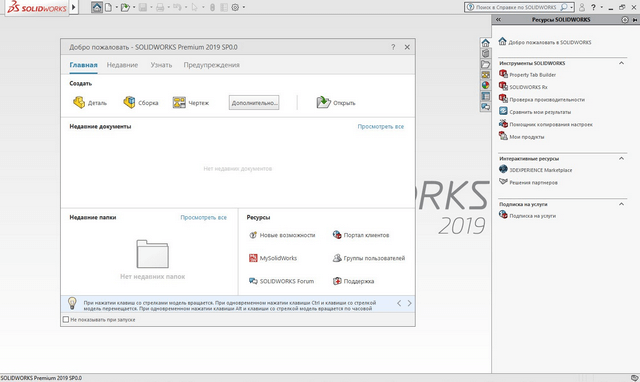Image resolution: width=640 pixels, height=382 pixels.
Task: Click Просмотреть все for recent folders
Action: coord(204,218)
